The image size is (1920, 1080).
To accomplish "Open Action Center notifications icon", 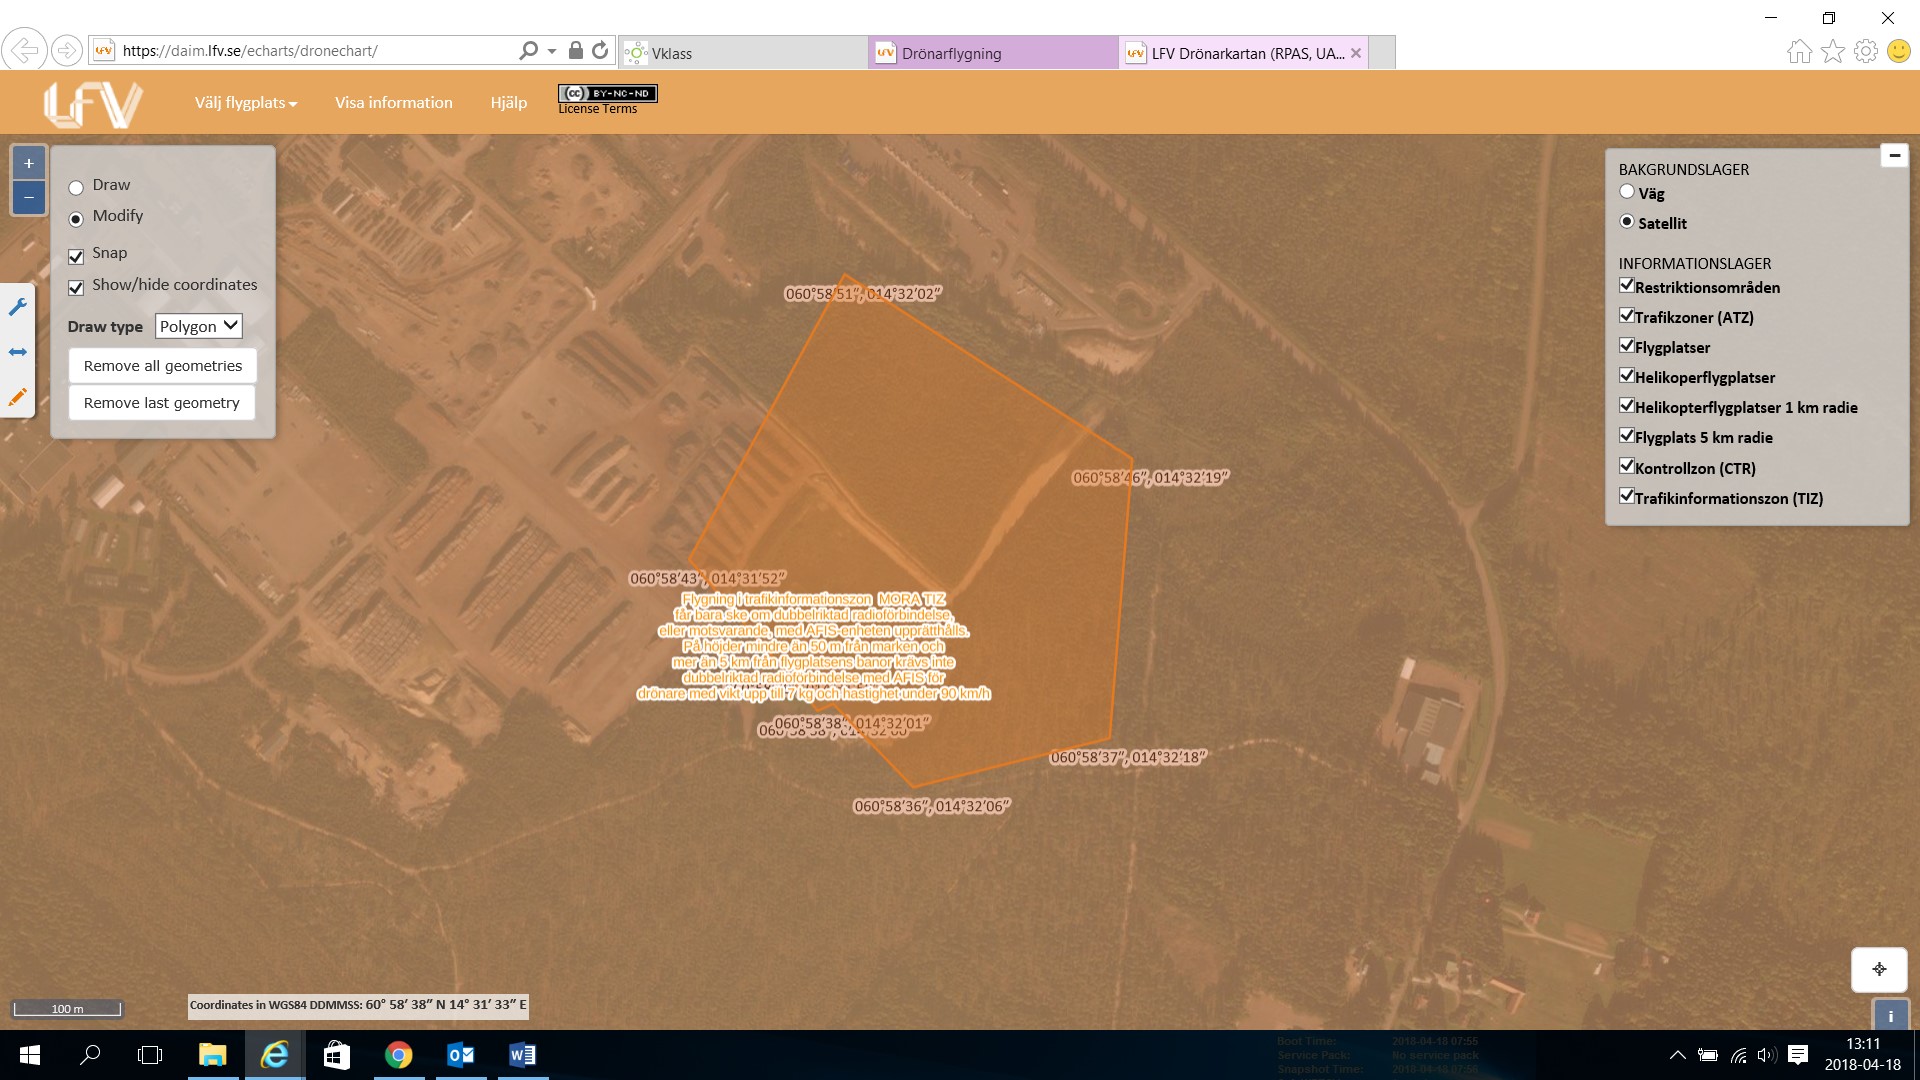I will (x=1798, y=1055).
